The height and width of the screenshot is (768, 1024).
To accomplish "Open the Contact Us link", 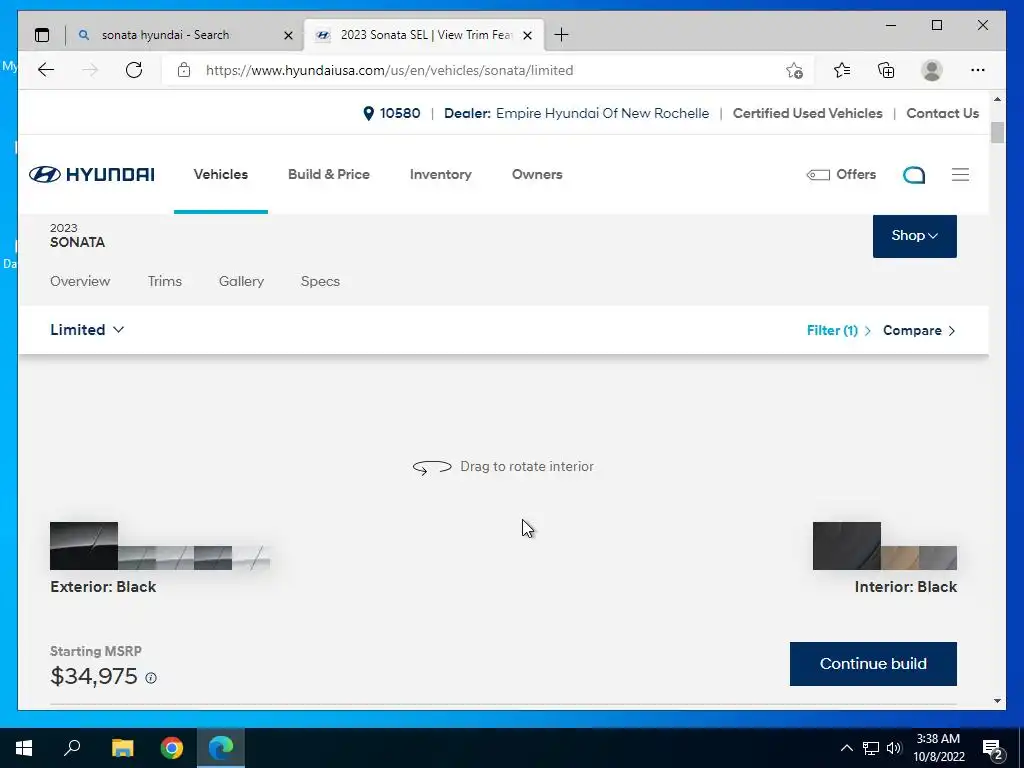I will tap(942, 114).
